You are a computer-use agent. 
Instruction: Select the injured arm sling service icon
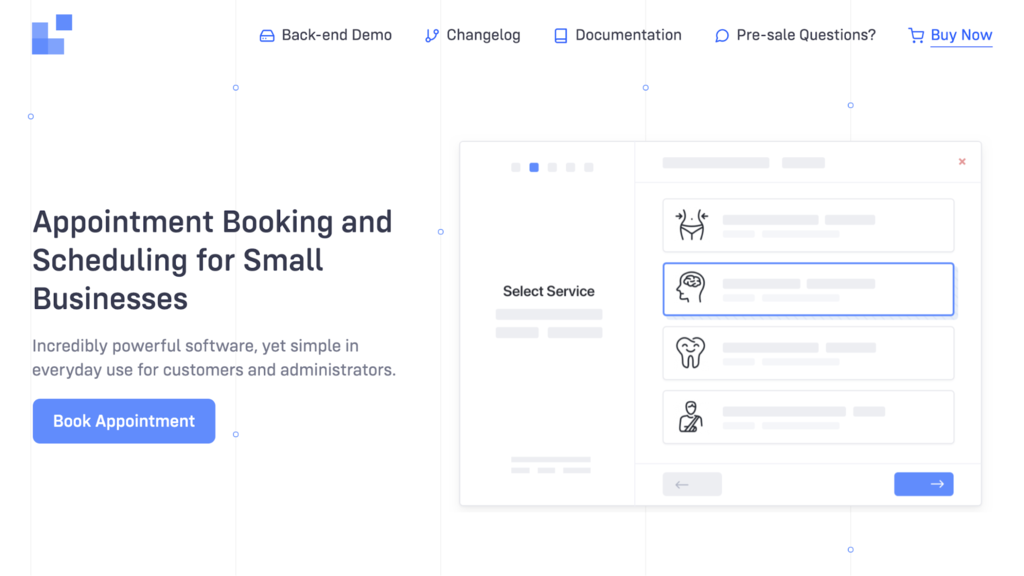[690, 417]
